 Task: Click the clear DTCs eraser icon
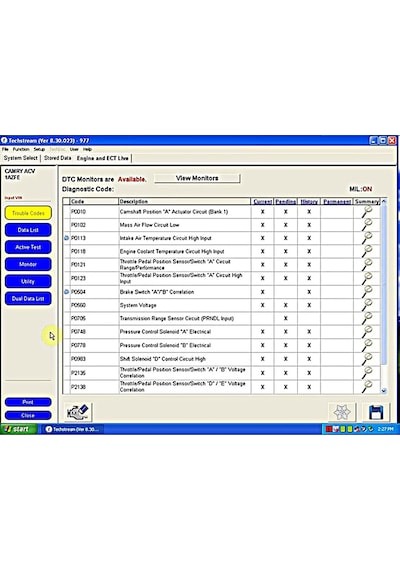pos(78,412)
